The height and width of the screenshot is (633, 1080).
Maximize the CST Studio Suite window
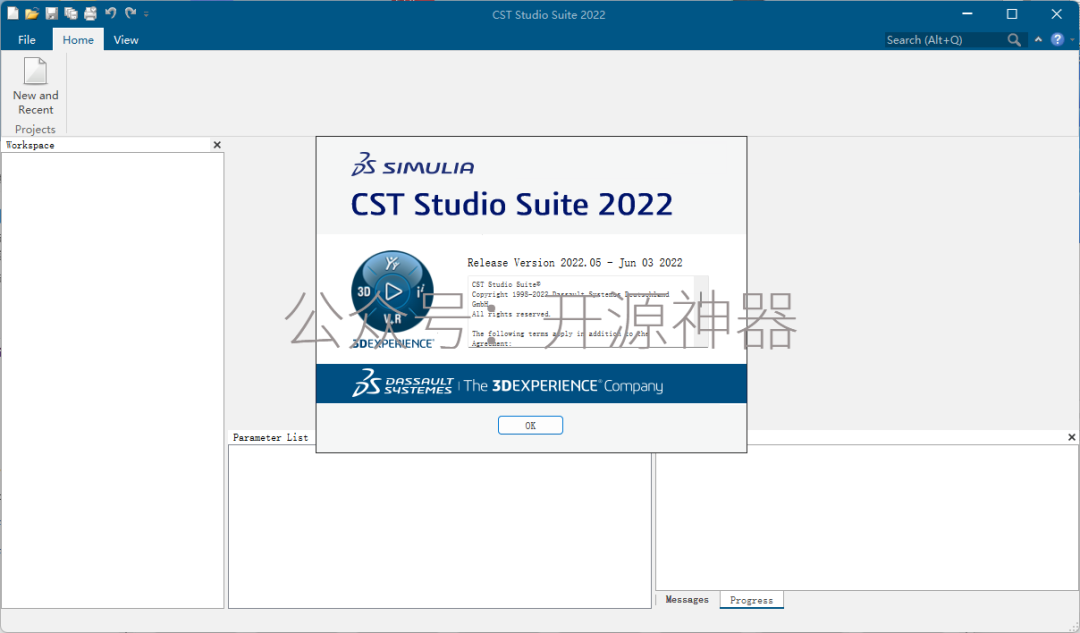[1012, 14]
